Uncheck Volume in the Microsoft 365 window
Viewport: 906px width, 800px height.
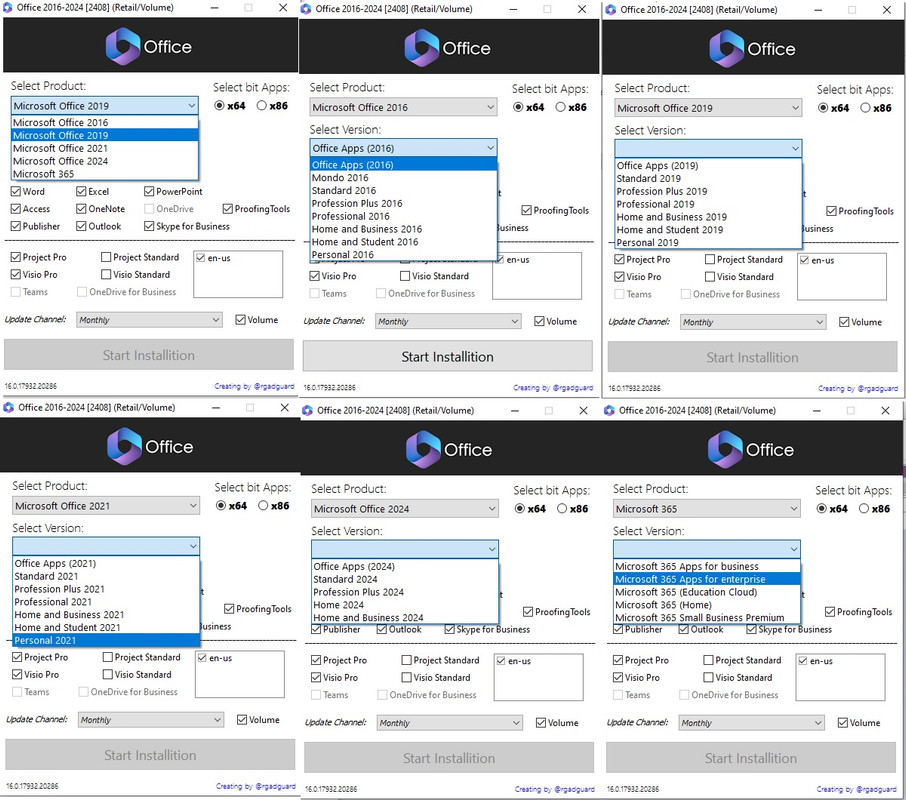843,723
